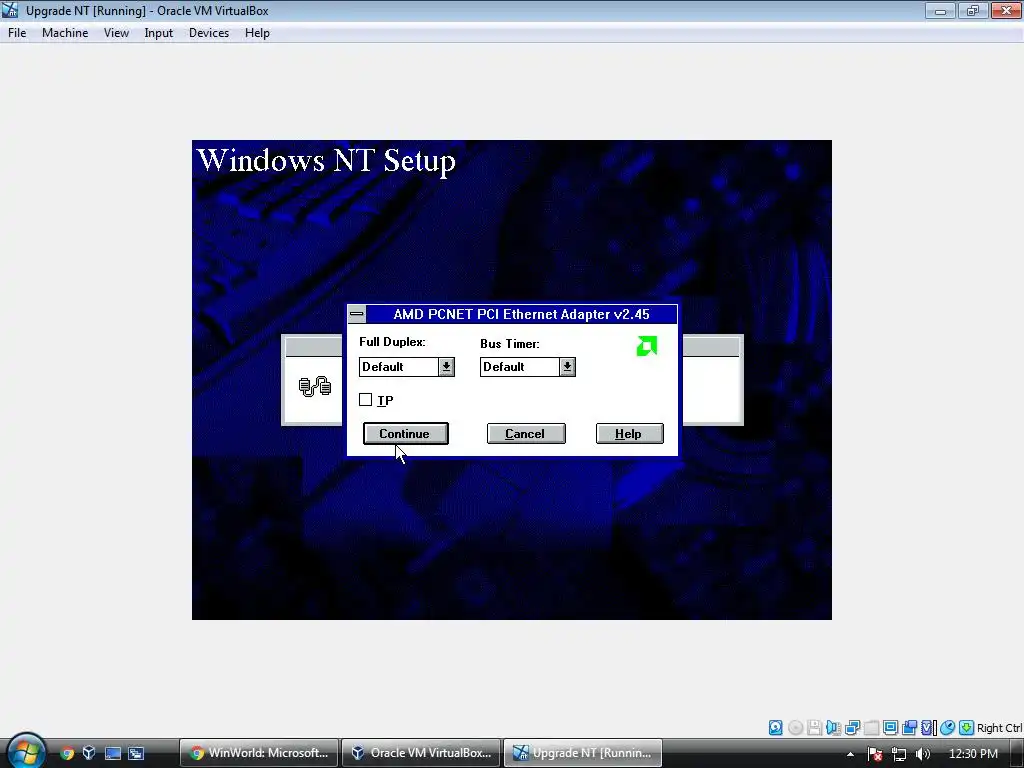
Task: Open the dialog's system menu box
Action: (x=357, y=314)
